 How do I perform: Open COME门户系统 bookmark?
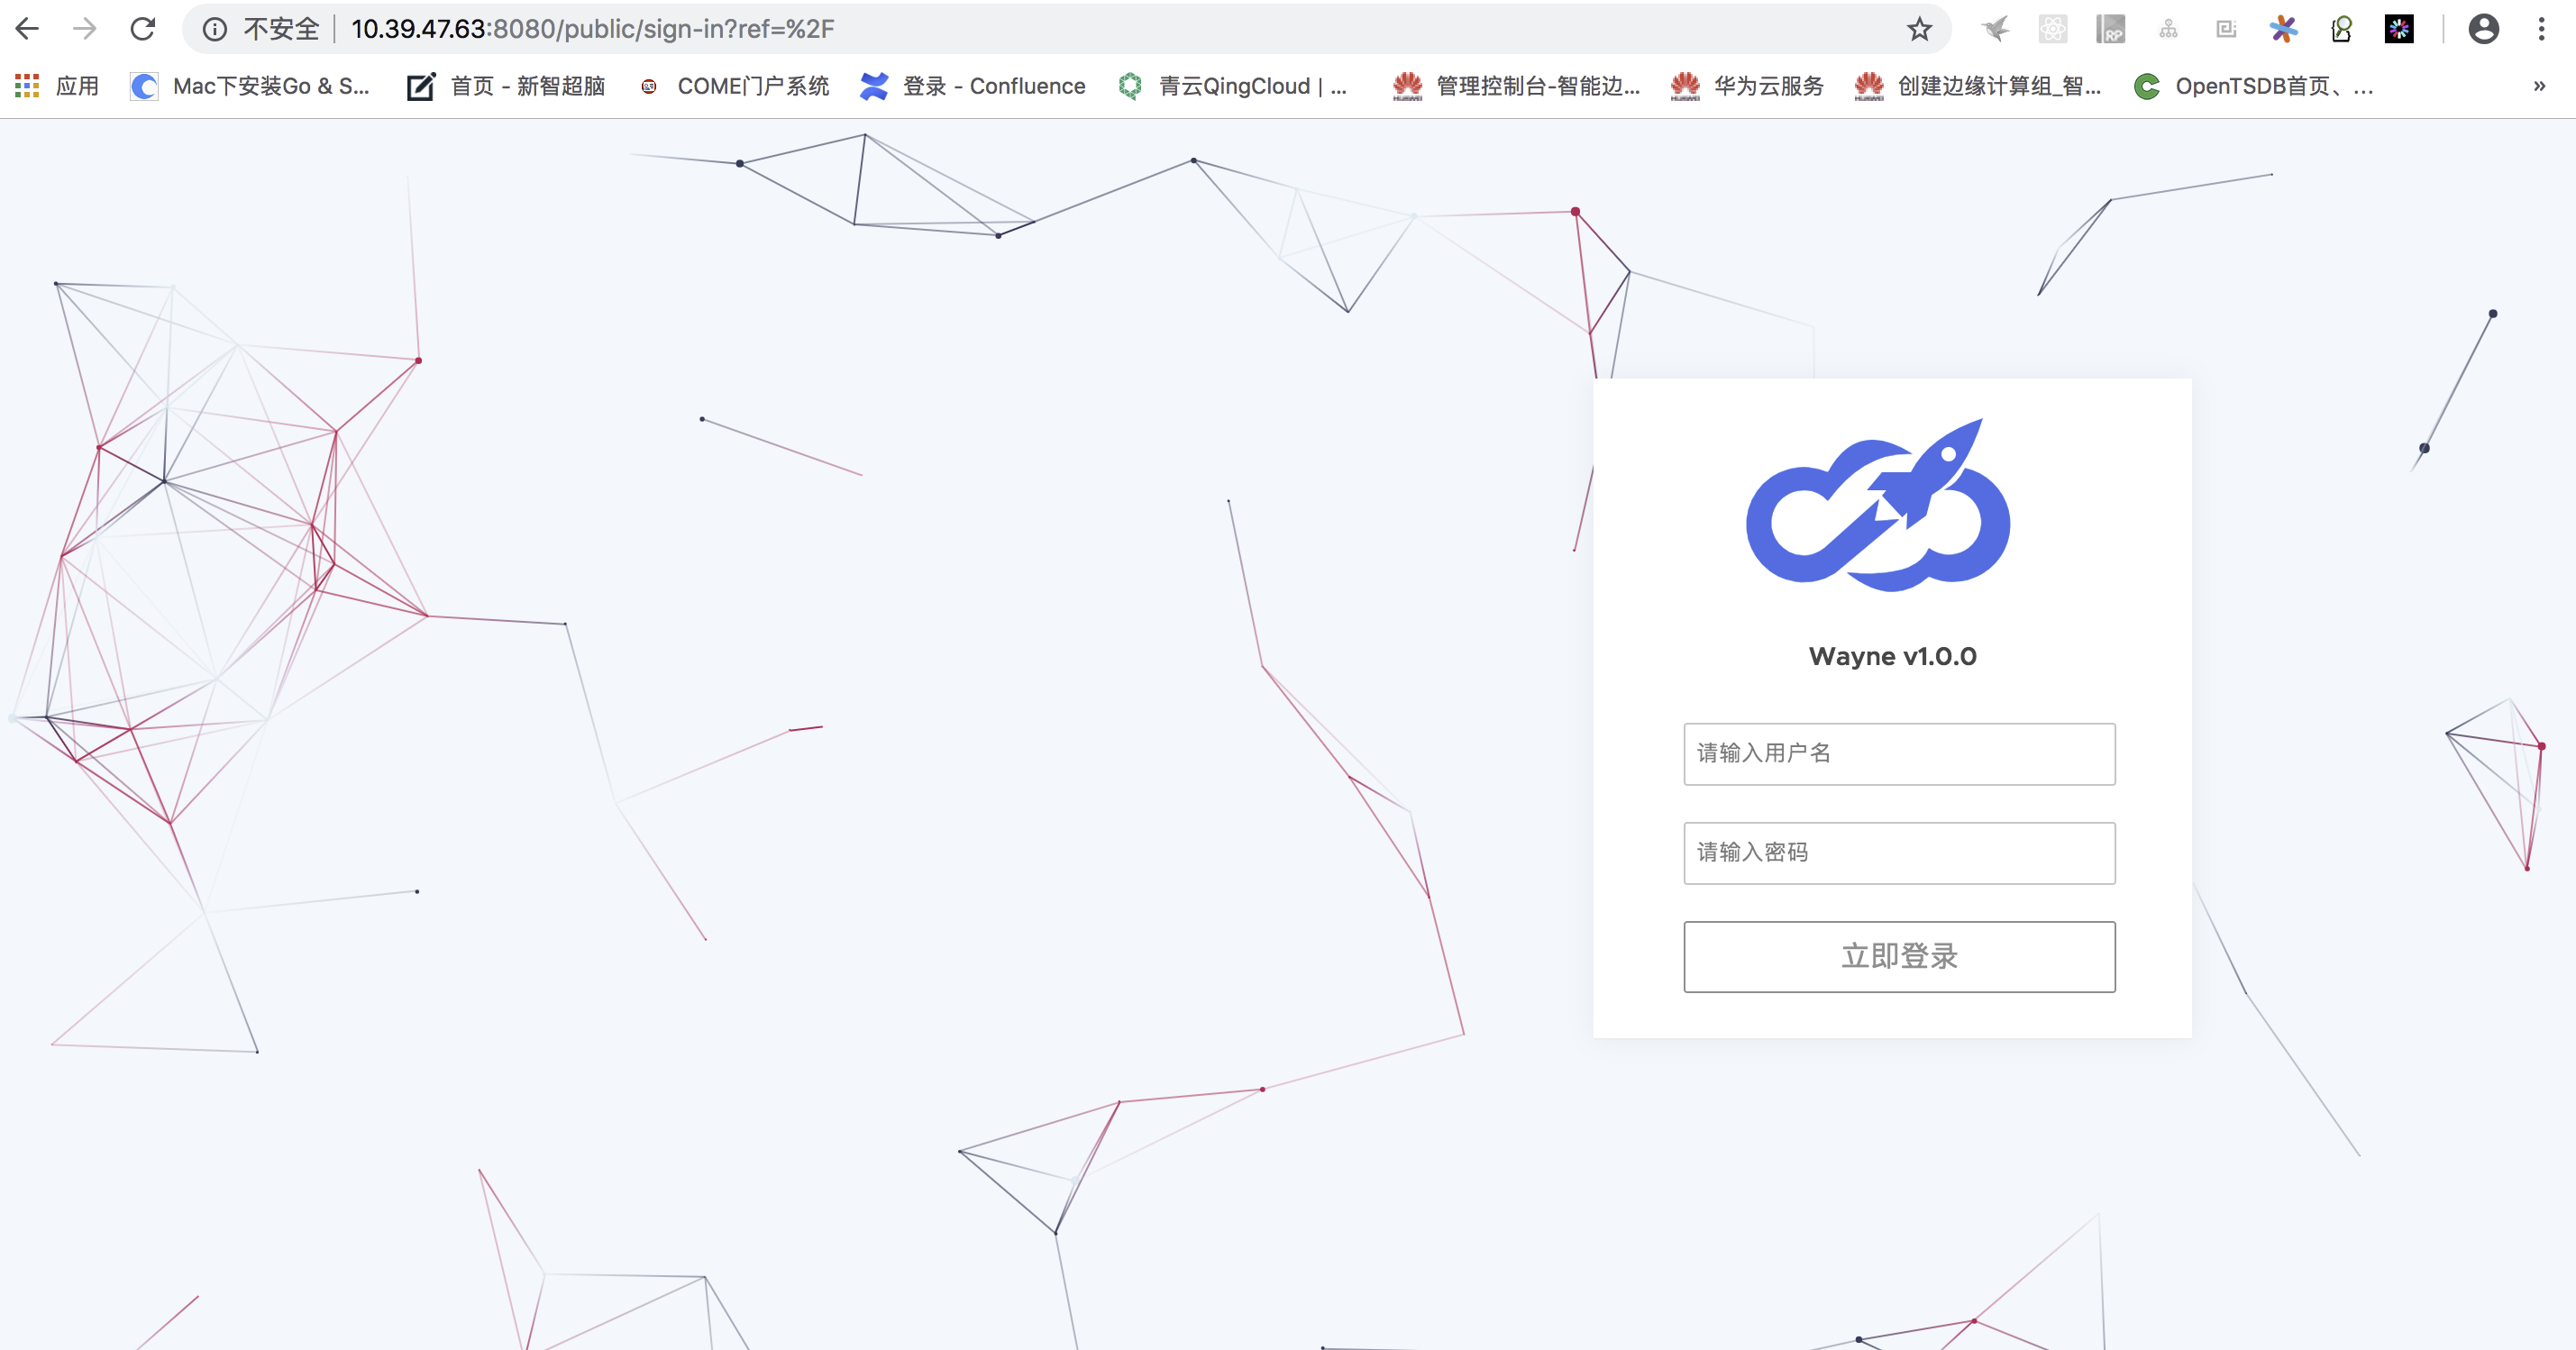pos(734,86)
